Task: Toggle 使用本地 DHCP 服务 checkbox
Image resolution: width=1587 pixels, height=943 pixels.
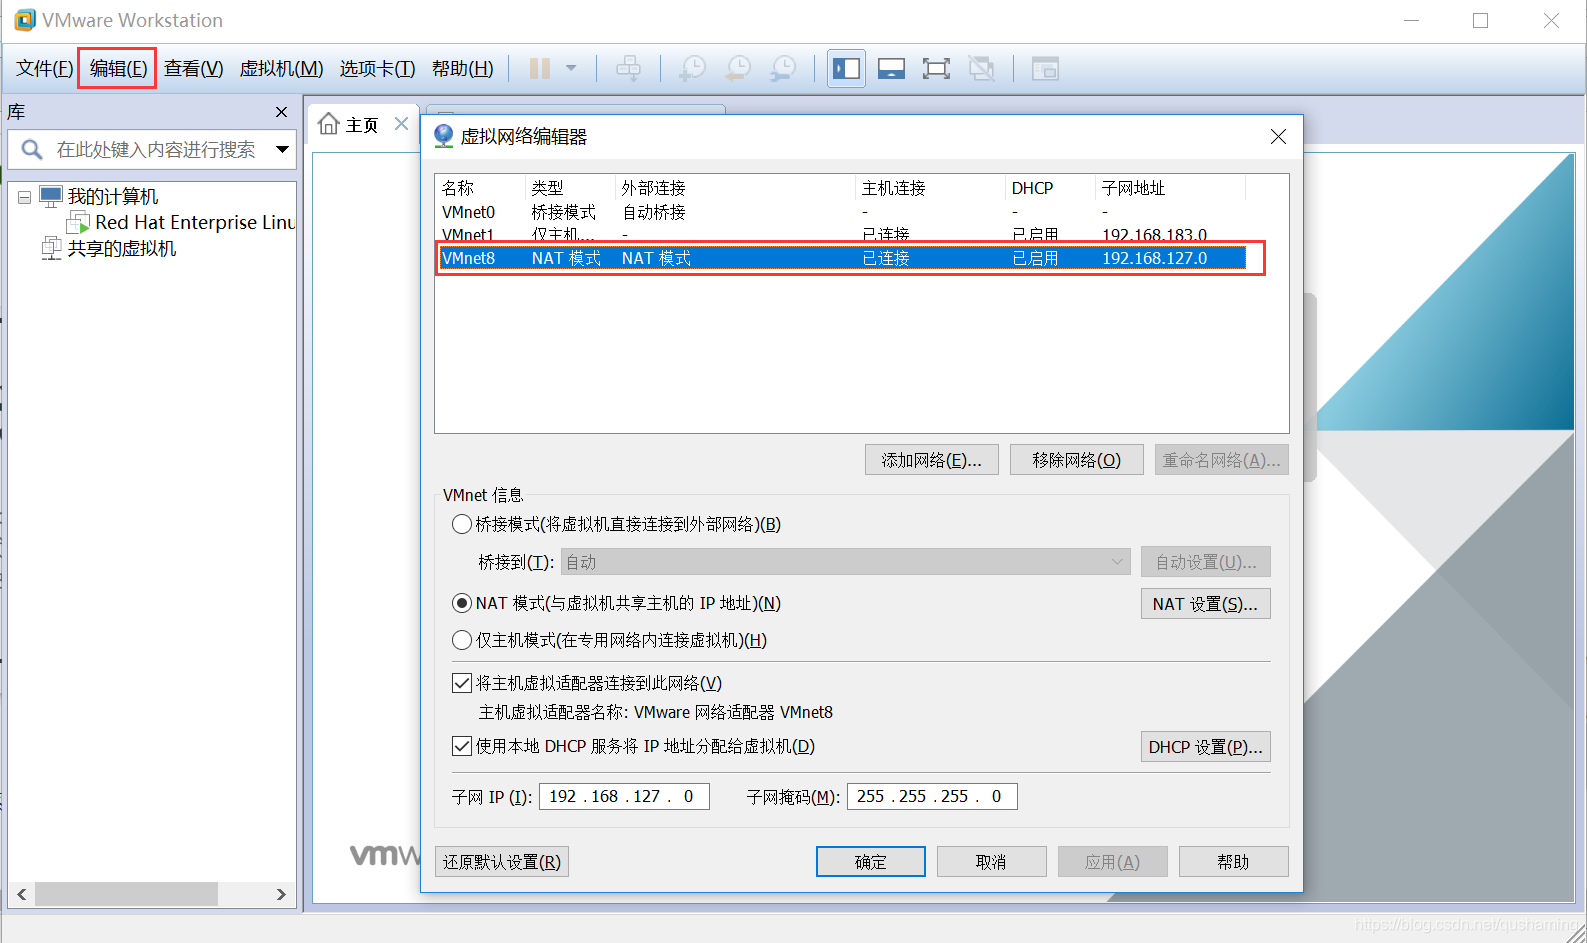Action: point(462,746)
